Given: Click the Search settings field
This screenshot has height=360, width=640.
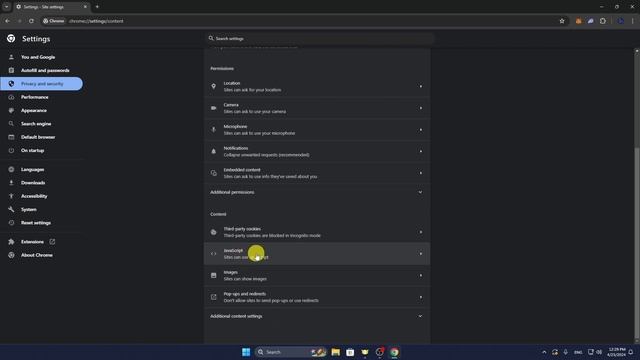Looking at the screenshot, I should coord(320,38).
